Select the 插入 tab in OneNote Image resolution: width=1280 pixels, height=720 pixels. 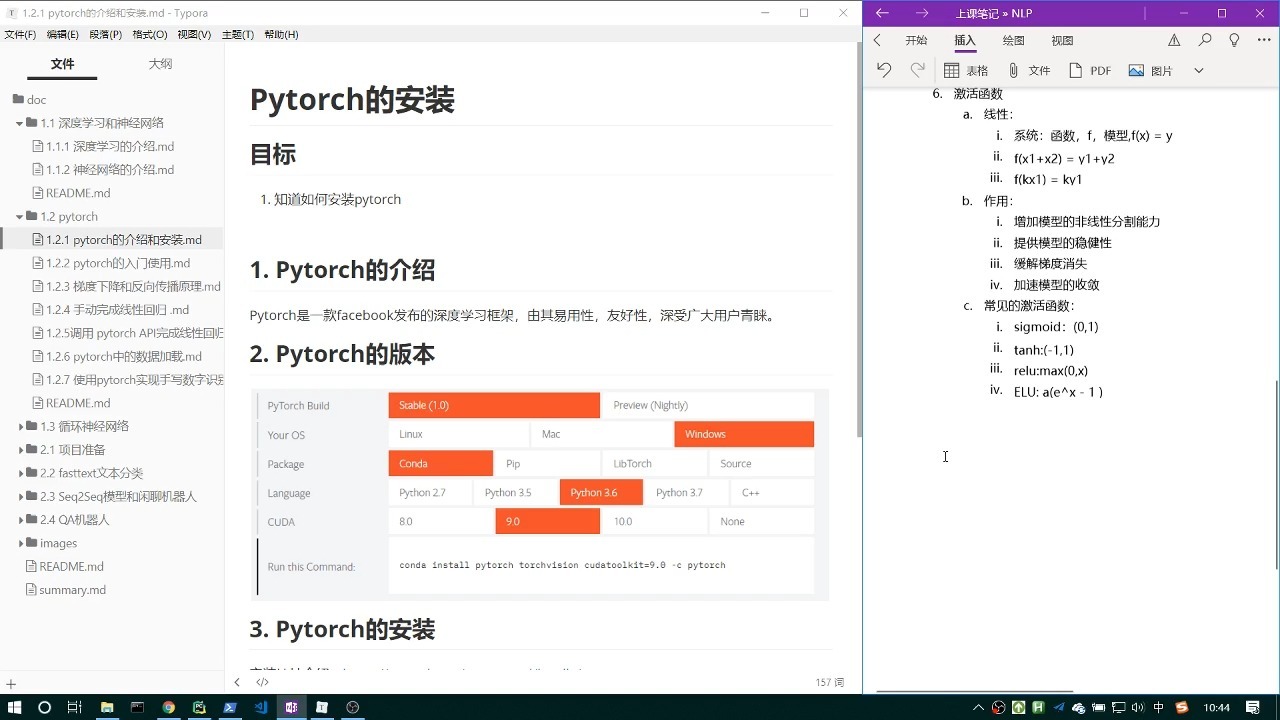(x=964, y=41)
